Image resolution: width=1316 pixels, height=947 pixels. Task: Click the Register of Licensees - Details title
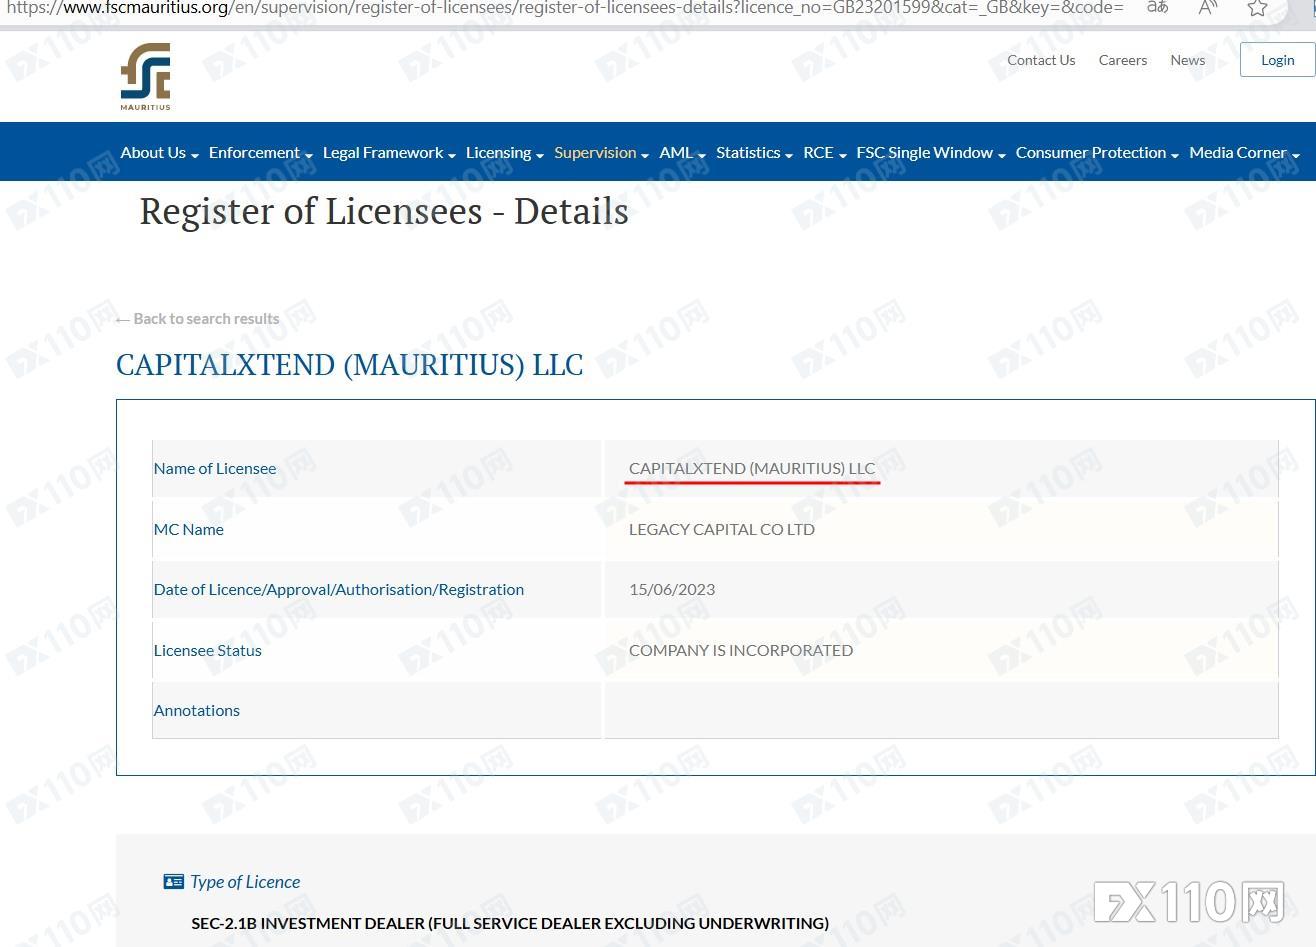384,212
